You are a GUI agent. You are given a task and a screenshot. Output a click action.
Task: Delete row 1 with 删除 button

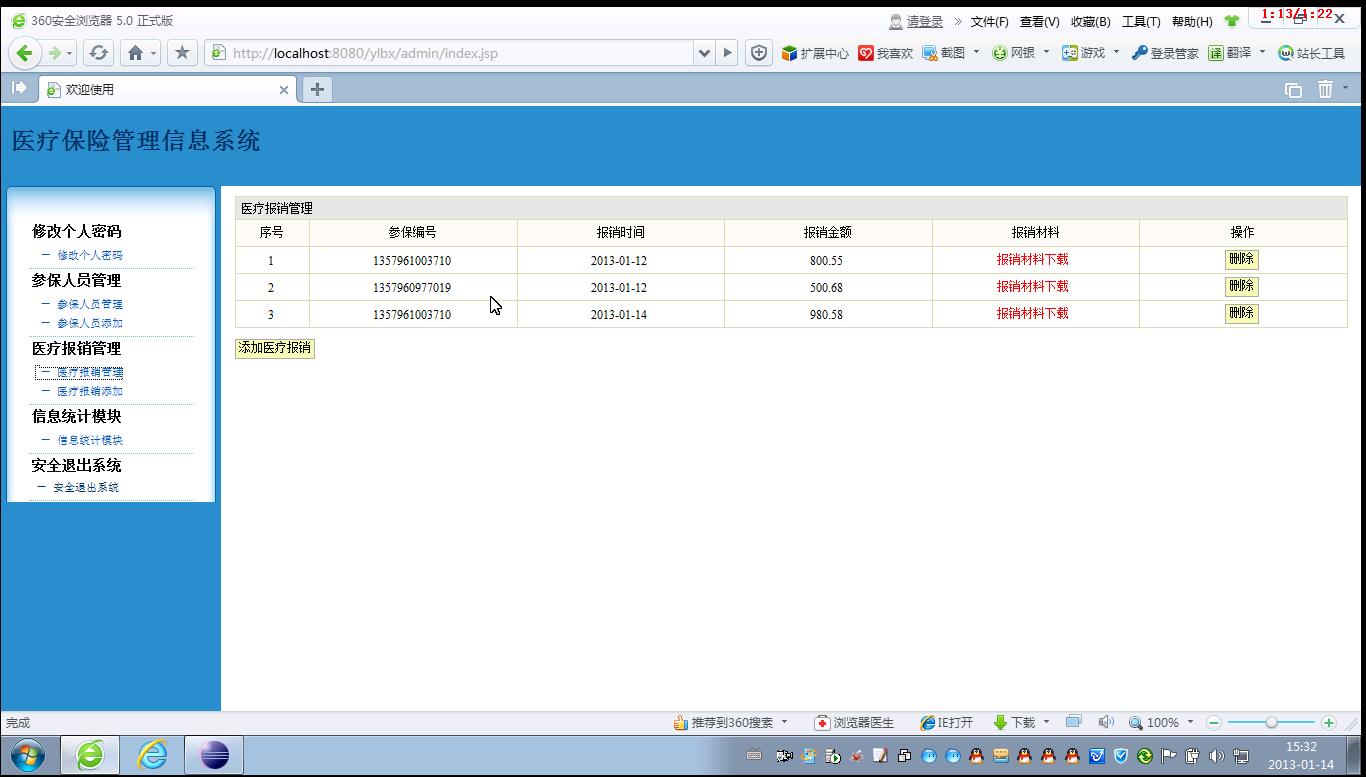coord(1241,259)
